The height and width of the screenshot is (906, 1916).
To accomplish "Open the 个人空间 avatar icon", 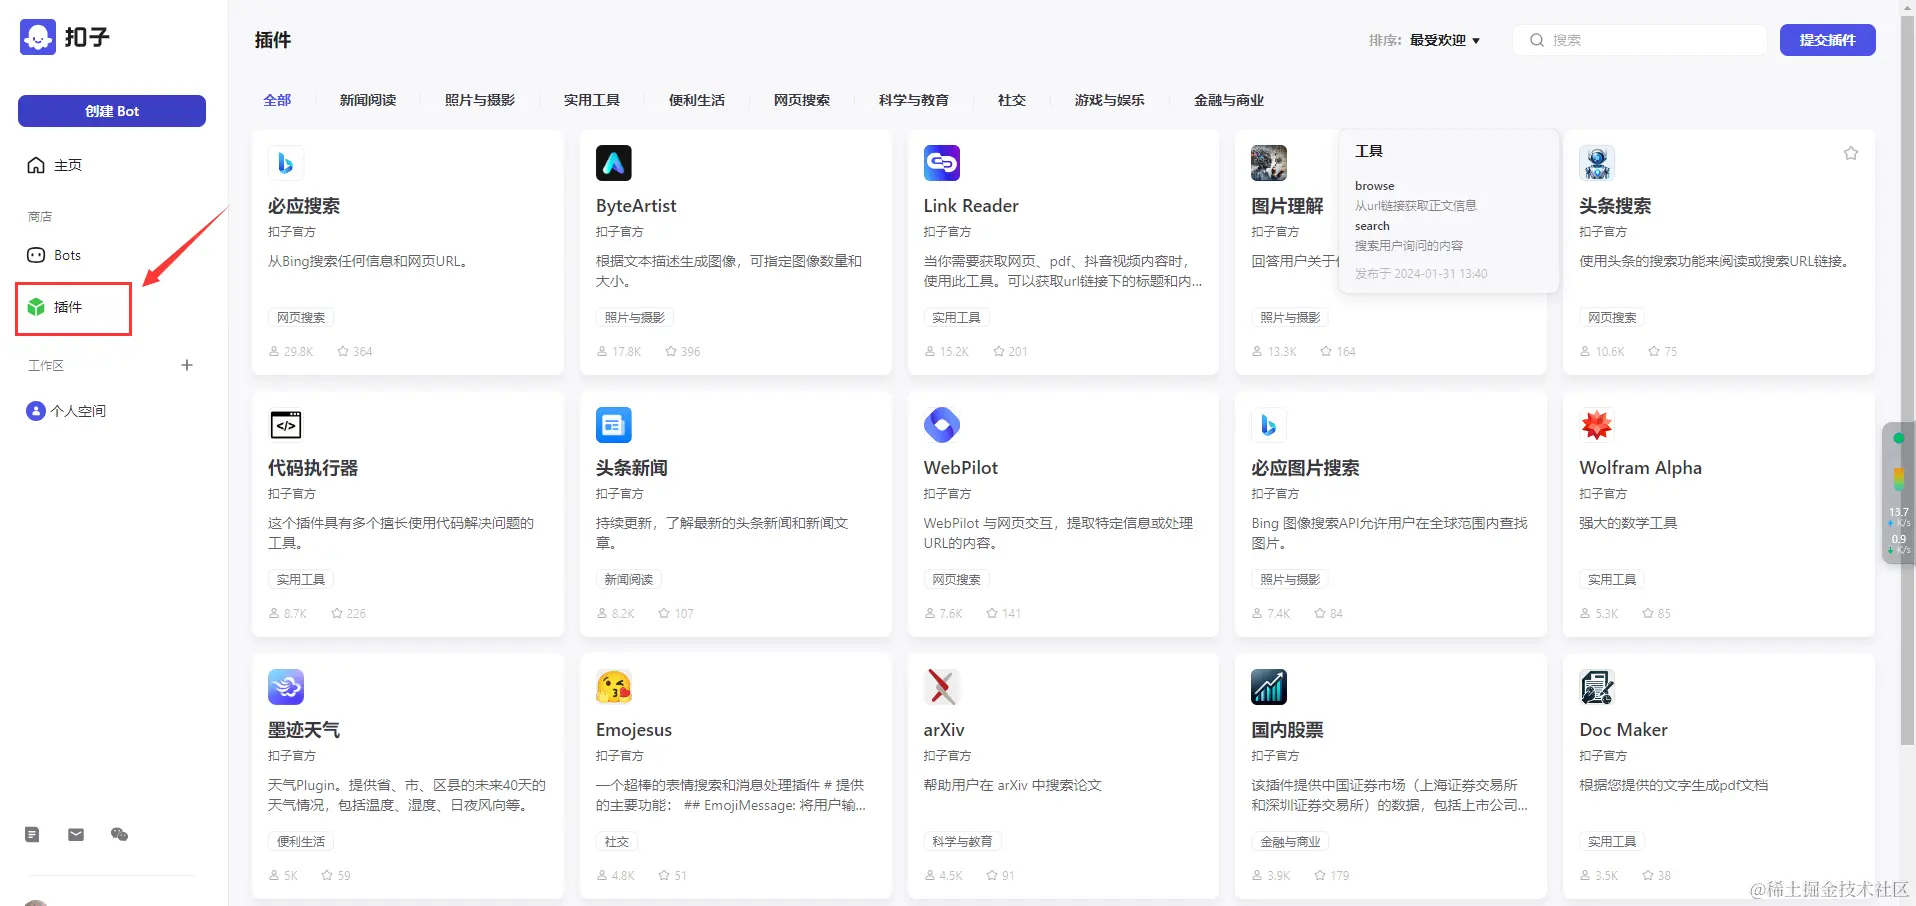I will tap(36, 411).
